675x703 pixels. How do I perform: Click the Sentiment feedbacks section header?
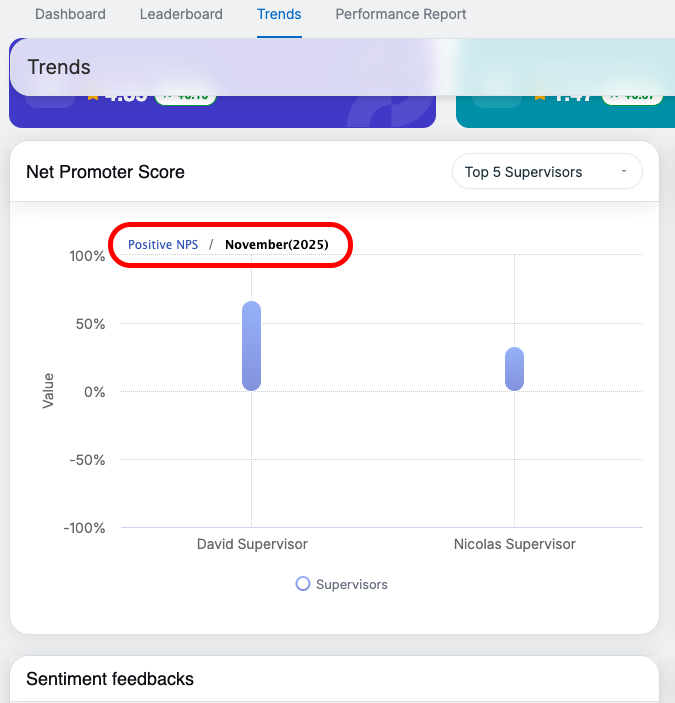(x=110, y=679)
